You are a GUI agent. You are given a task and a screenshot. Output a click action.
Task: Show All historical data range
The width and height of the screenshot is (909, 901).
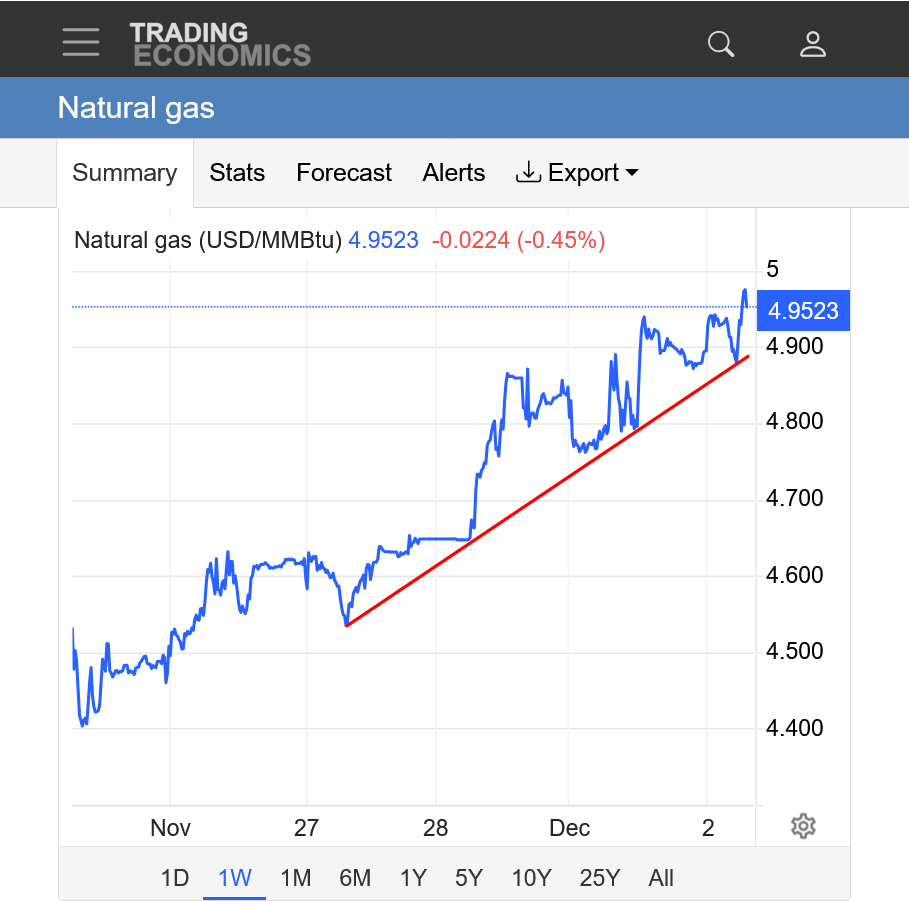tap(661, 878)
